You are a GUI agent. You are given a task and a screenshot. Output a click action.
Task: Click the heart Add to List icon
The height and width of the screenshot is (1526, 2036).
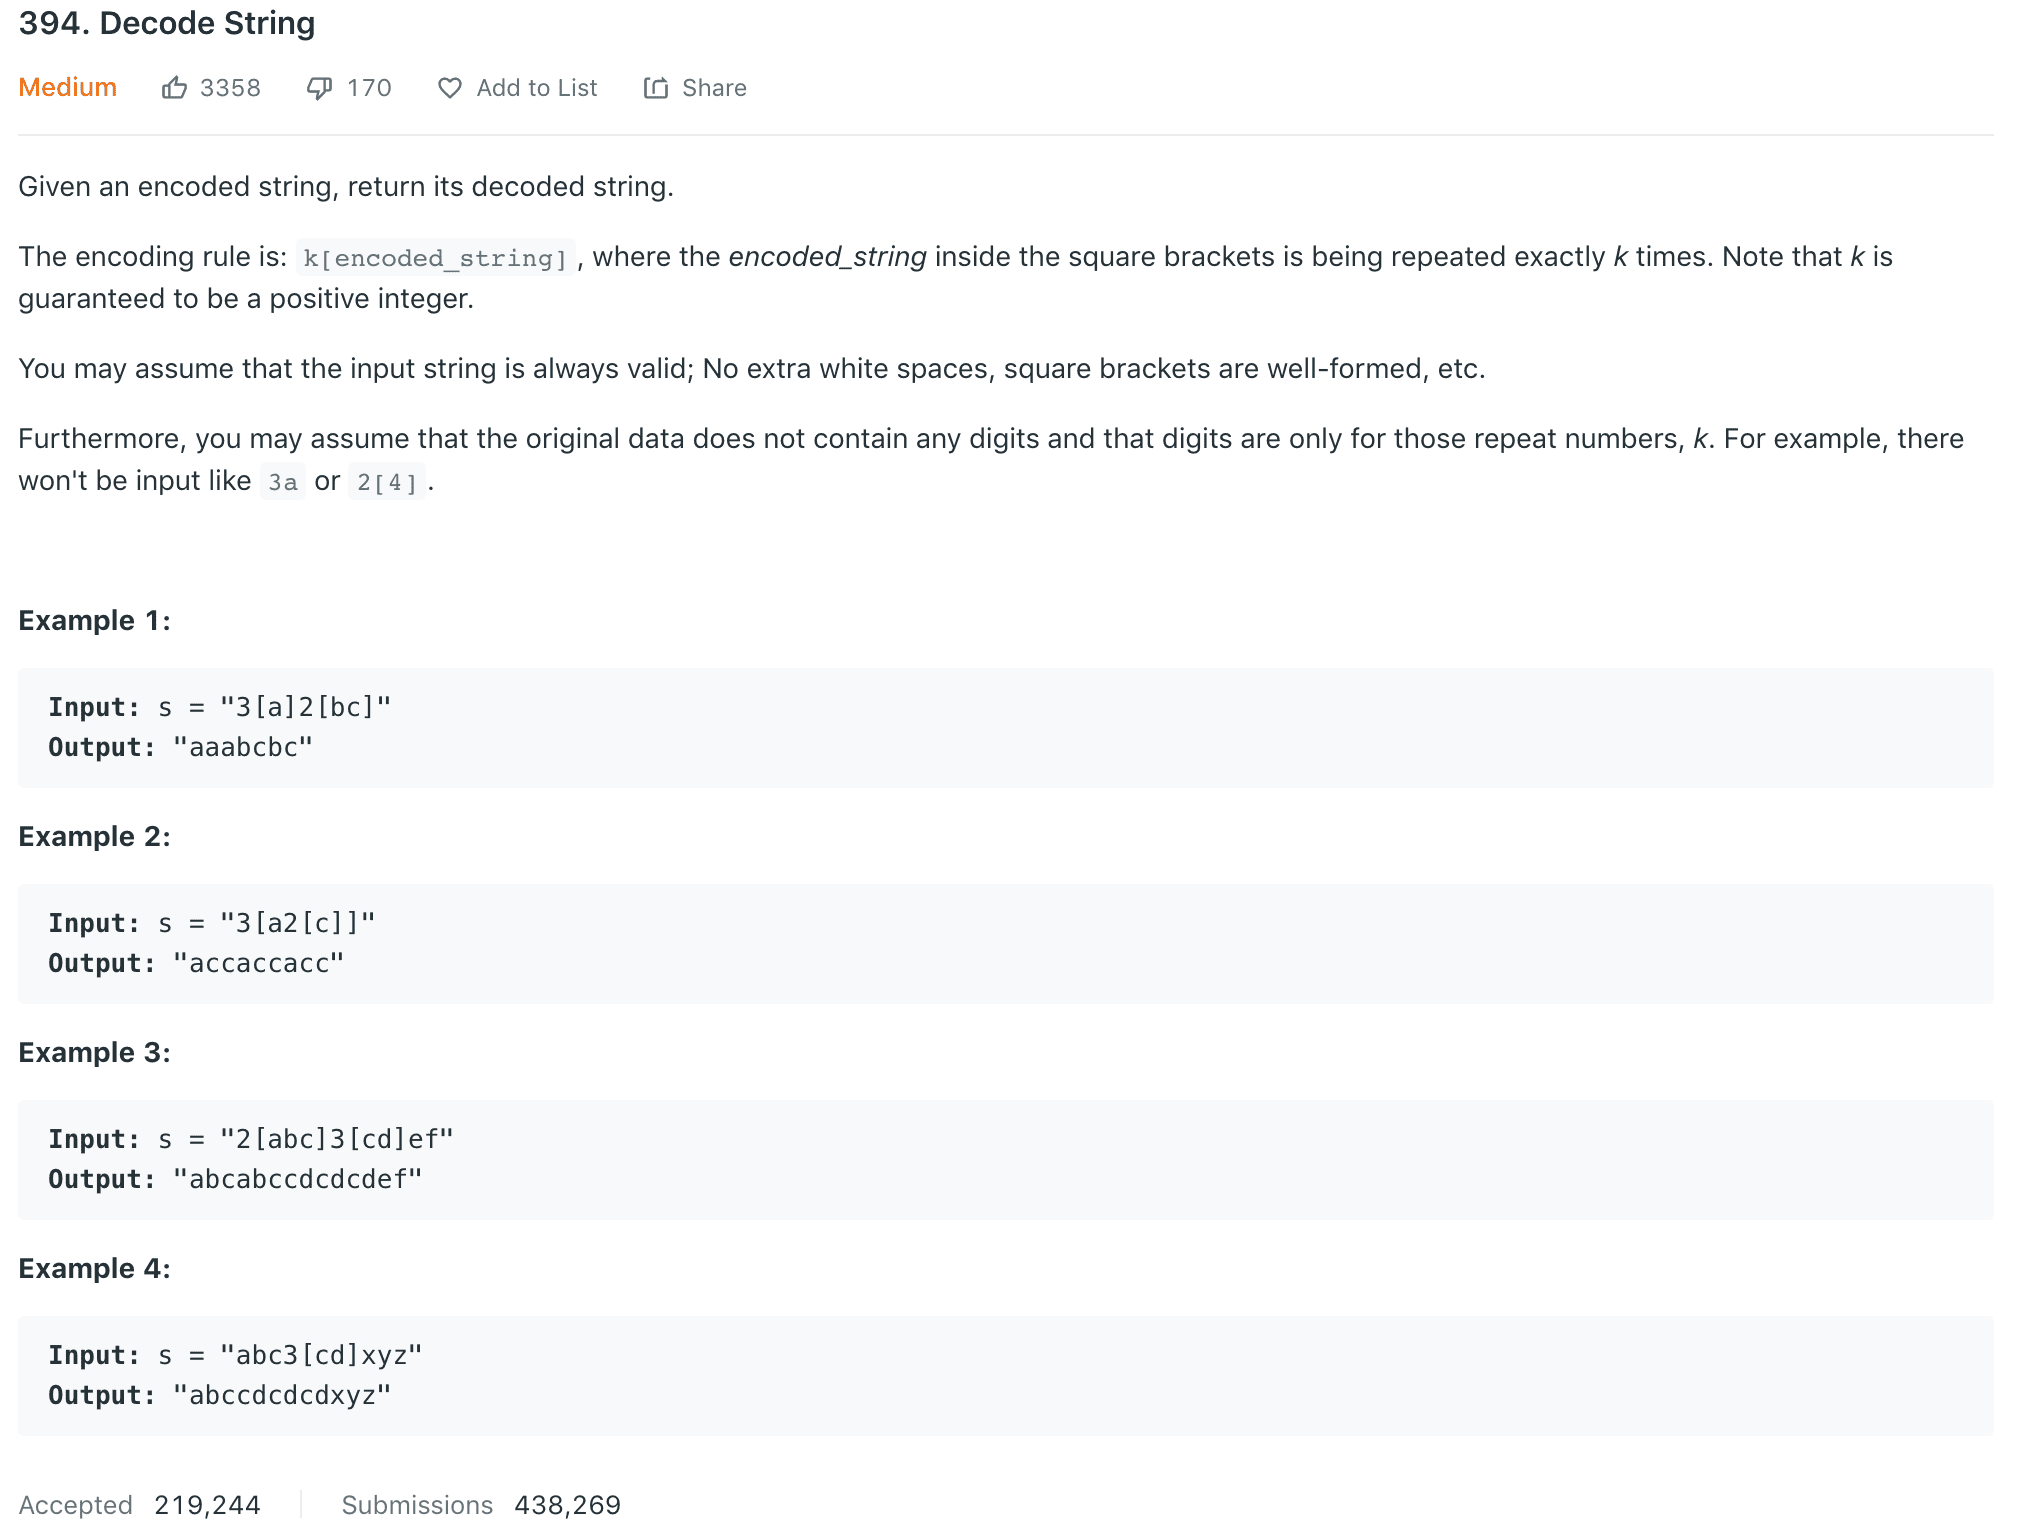450,88
